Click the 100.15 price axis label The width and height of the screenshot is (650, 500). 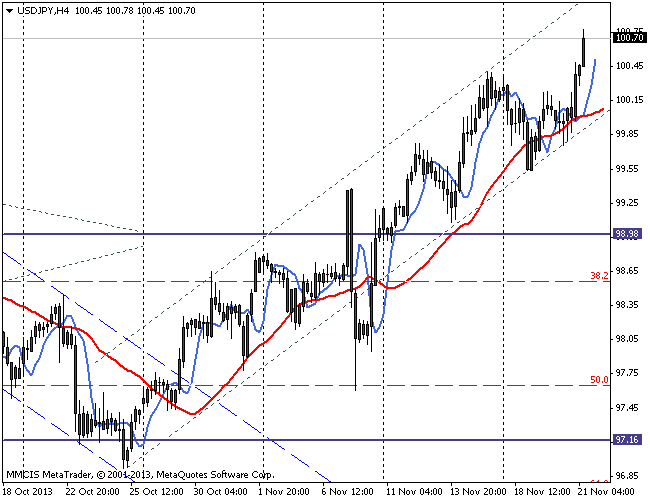[630, 100]
